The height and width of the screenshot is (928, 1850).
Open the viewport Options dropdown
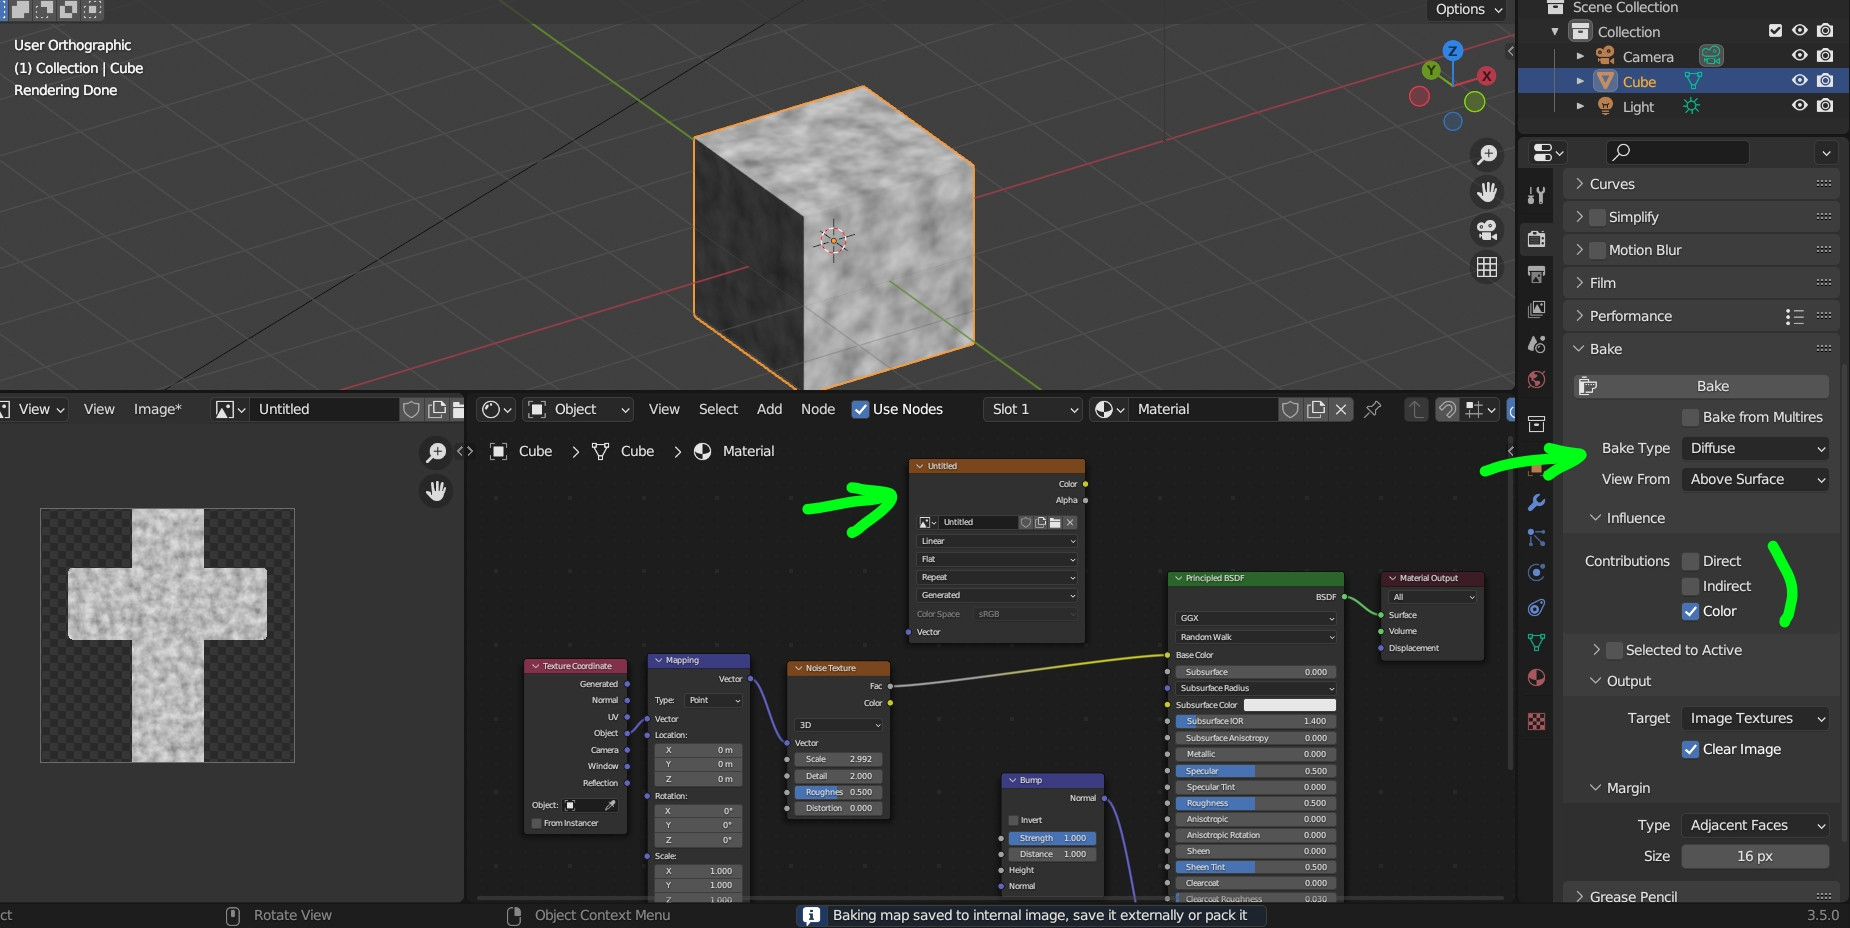click(x=1469, y=9)
